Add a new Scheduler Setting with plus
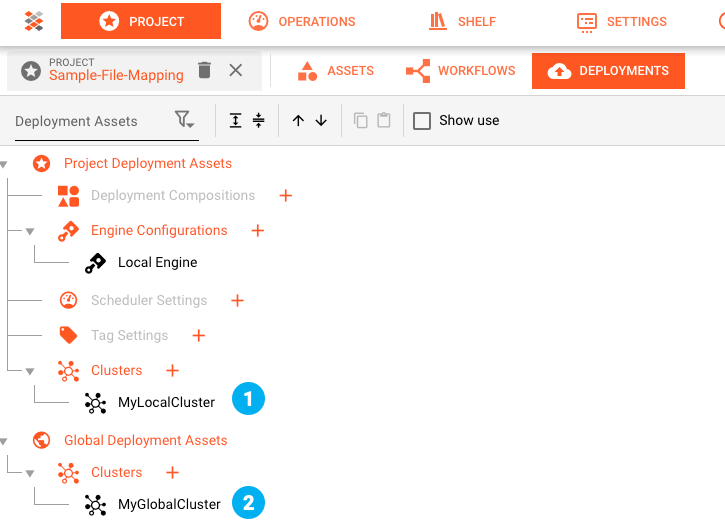The image size is (725, 530). [x=238, y=300]
